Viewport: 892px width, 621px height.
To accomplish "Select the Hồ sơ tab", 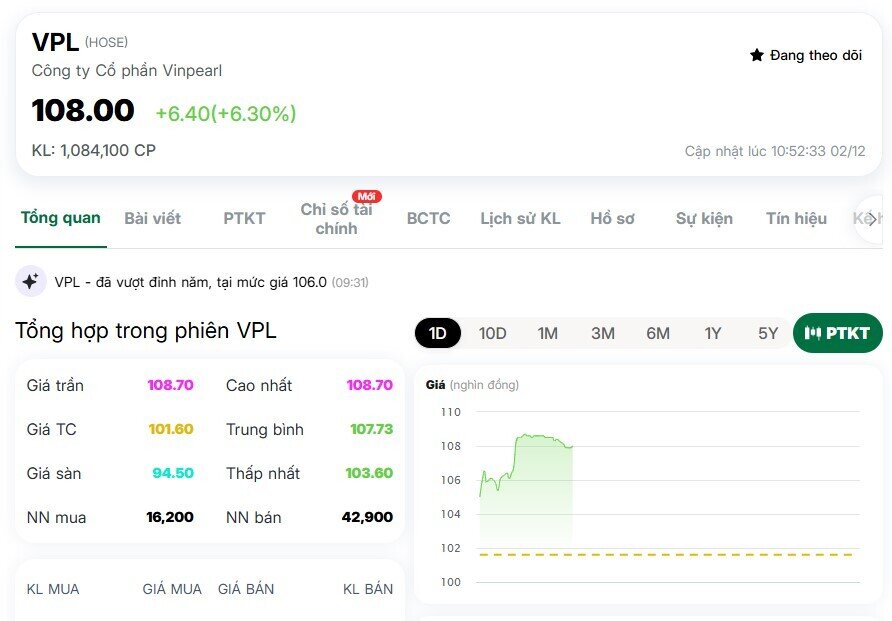I will click(612, 218).
